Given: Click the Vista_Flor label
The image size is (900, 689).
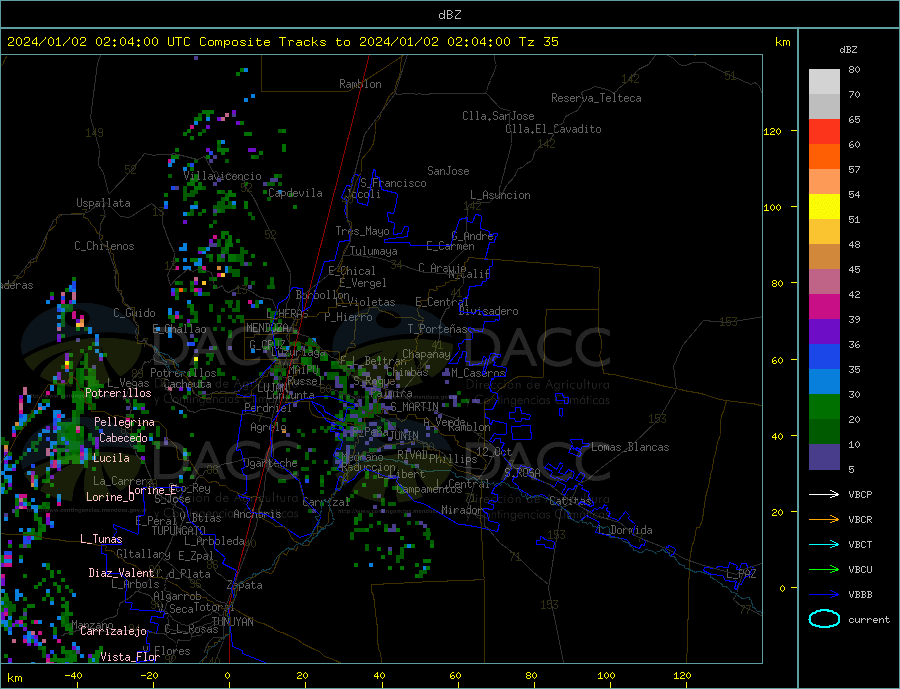Looking at the screenshot, I should (x=130, y=657).
